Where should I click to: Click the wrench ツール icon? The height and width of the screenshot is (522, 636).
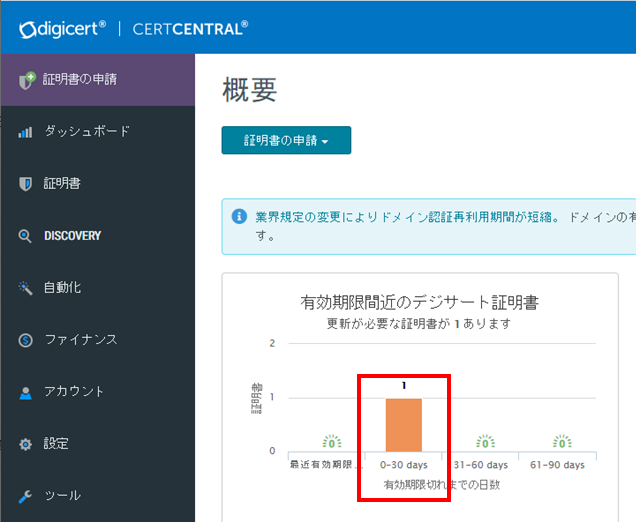coord(25,496)
